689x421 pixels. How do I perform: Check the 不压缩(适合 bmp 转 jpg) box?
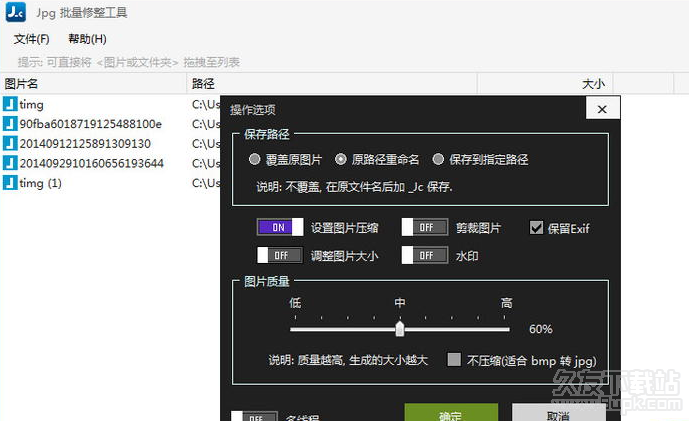pyautogui.click(x=454, y=359)
